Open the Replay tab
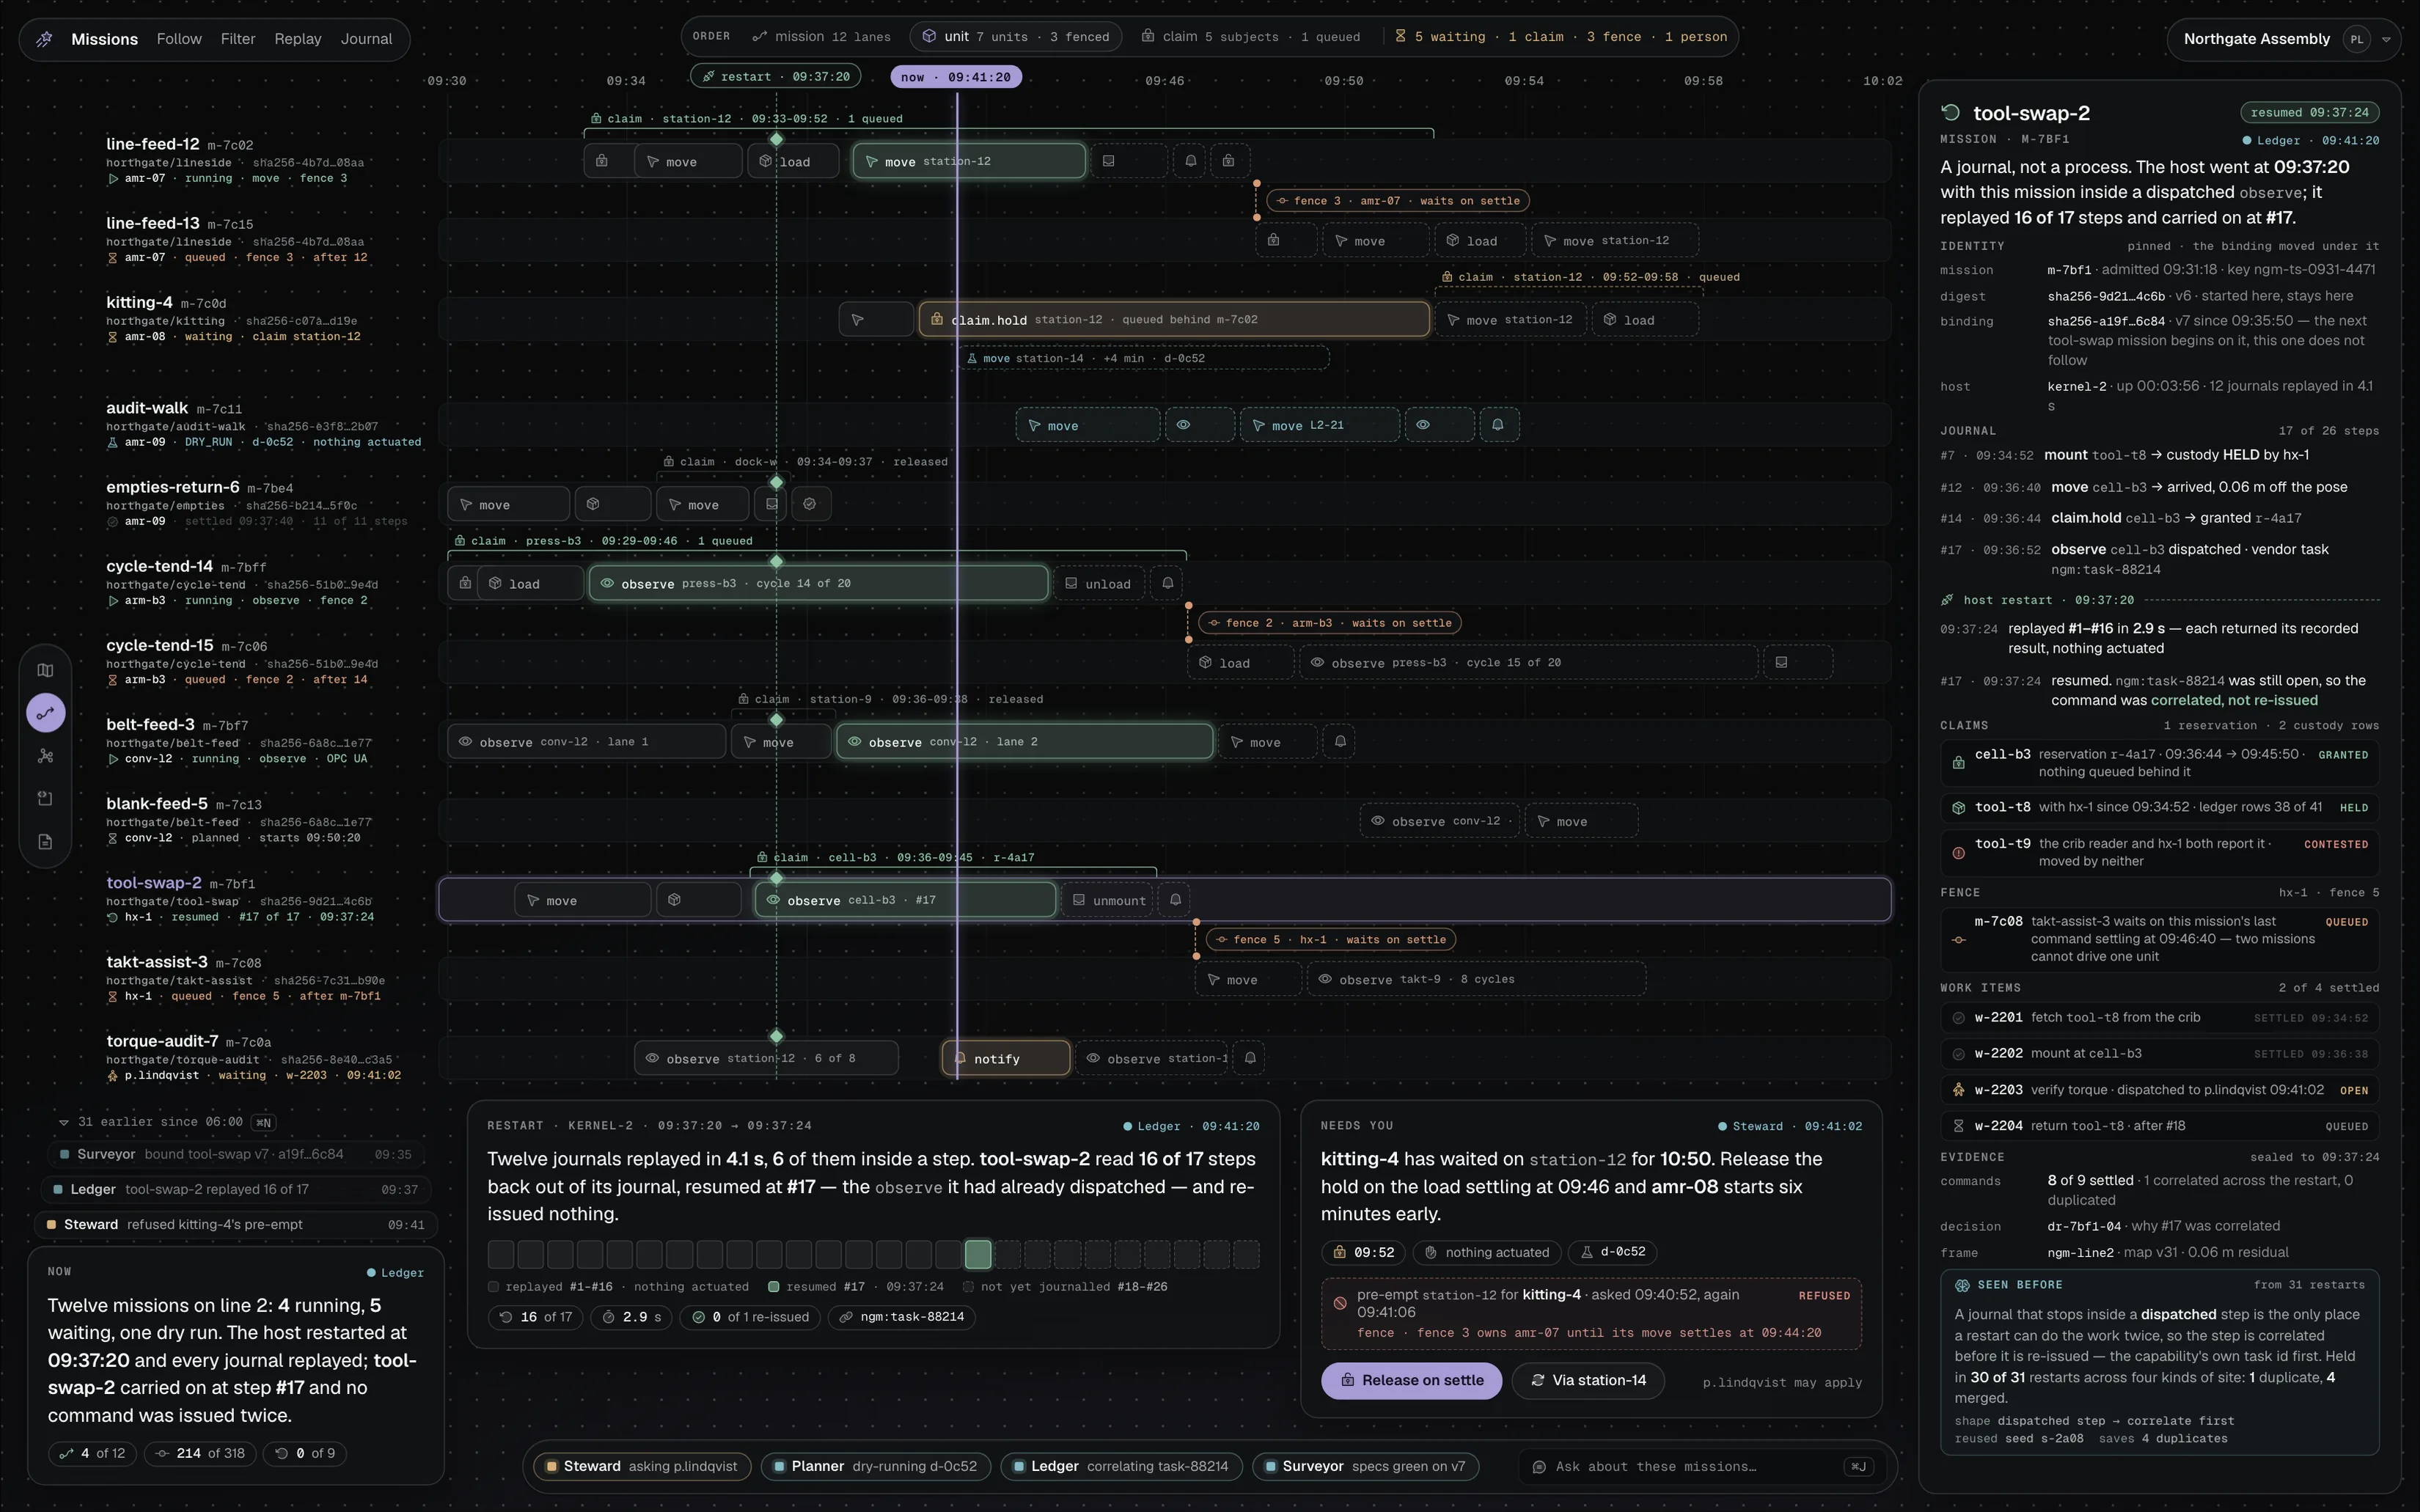Viewport: 2420px width, 1512px height. (x=298, y=39)
